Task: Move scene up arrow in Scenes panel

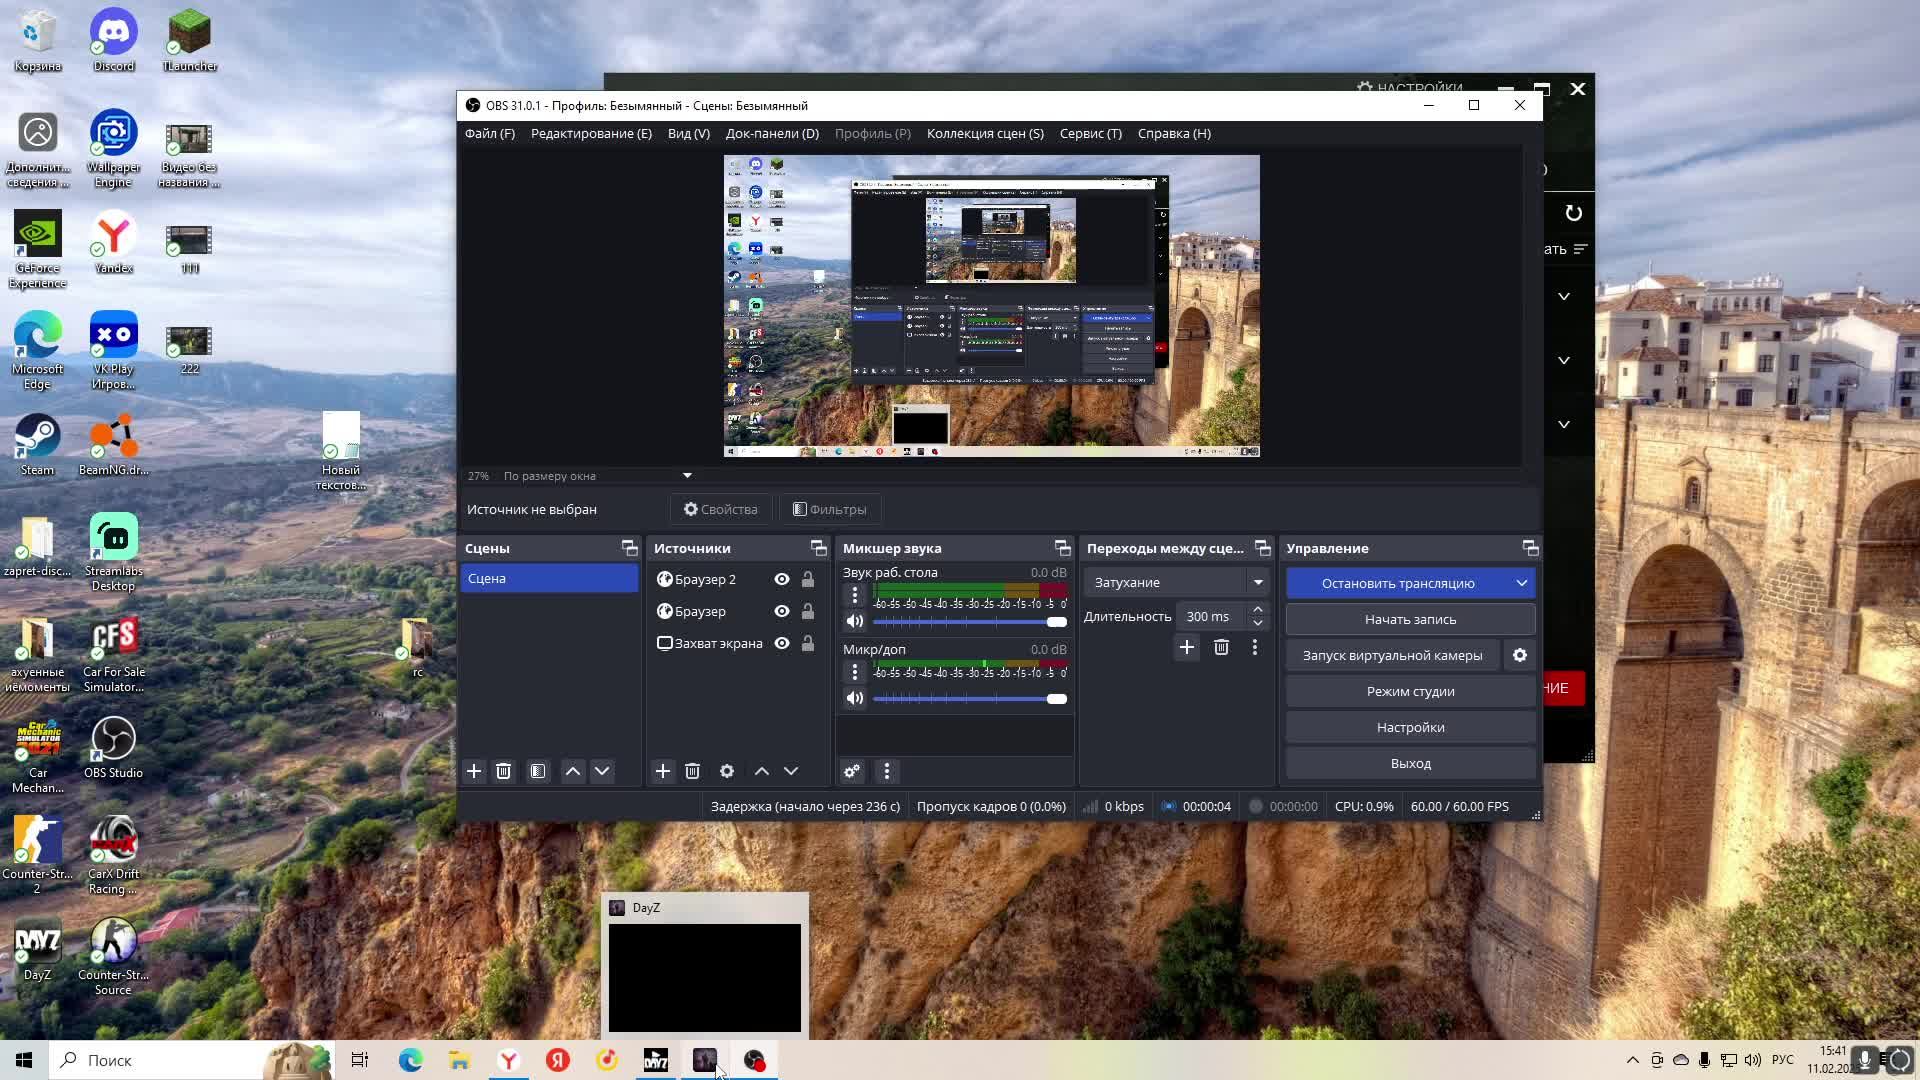Action: tap(573, 771)
